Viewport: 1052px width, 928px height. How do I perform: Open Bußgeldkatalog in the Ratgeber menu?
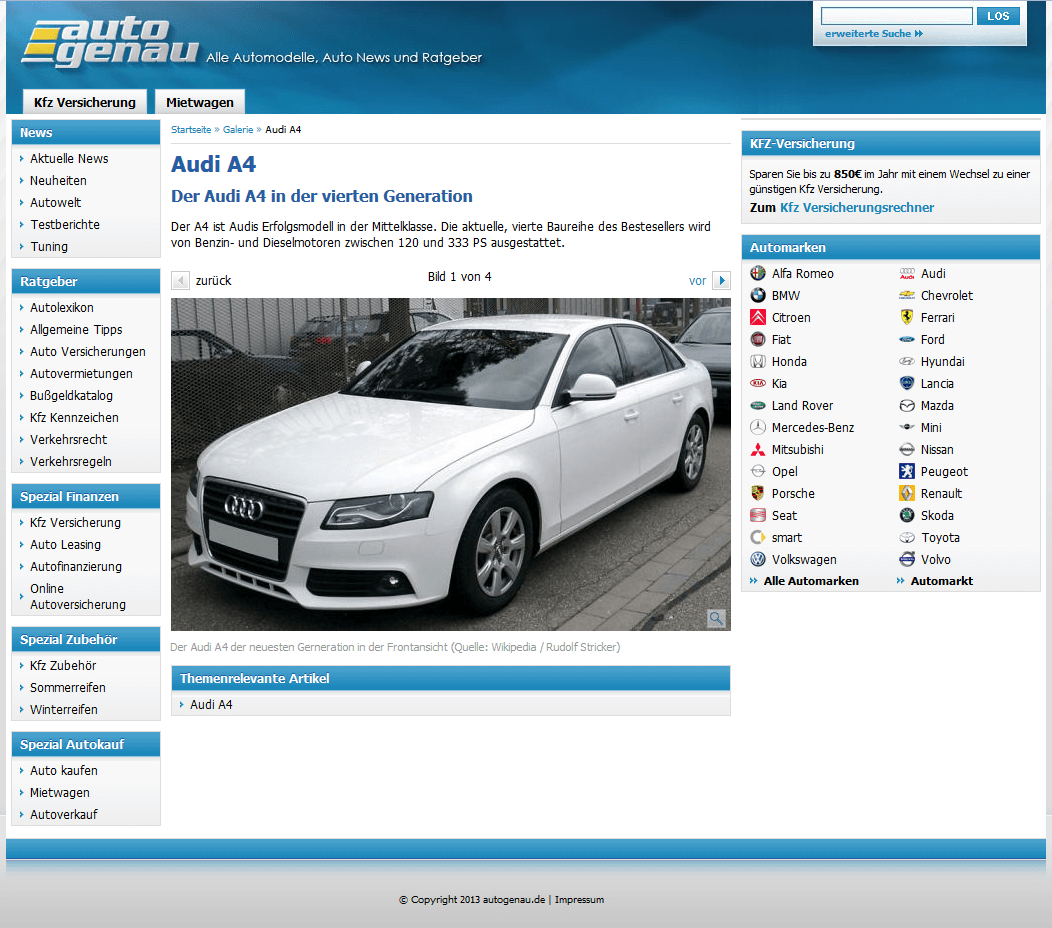[x=71, y=396]
